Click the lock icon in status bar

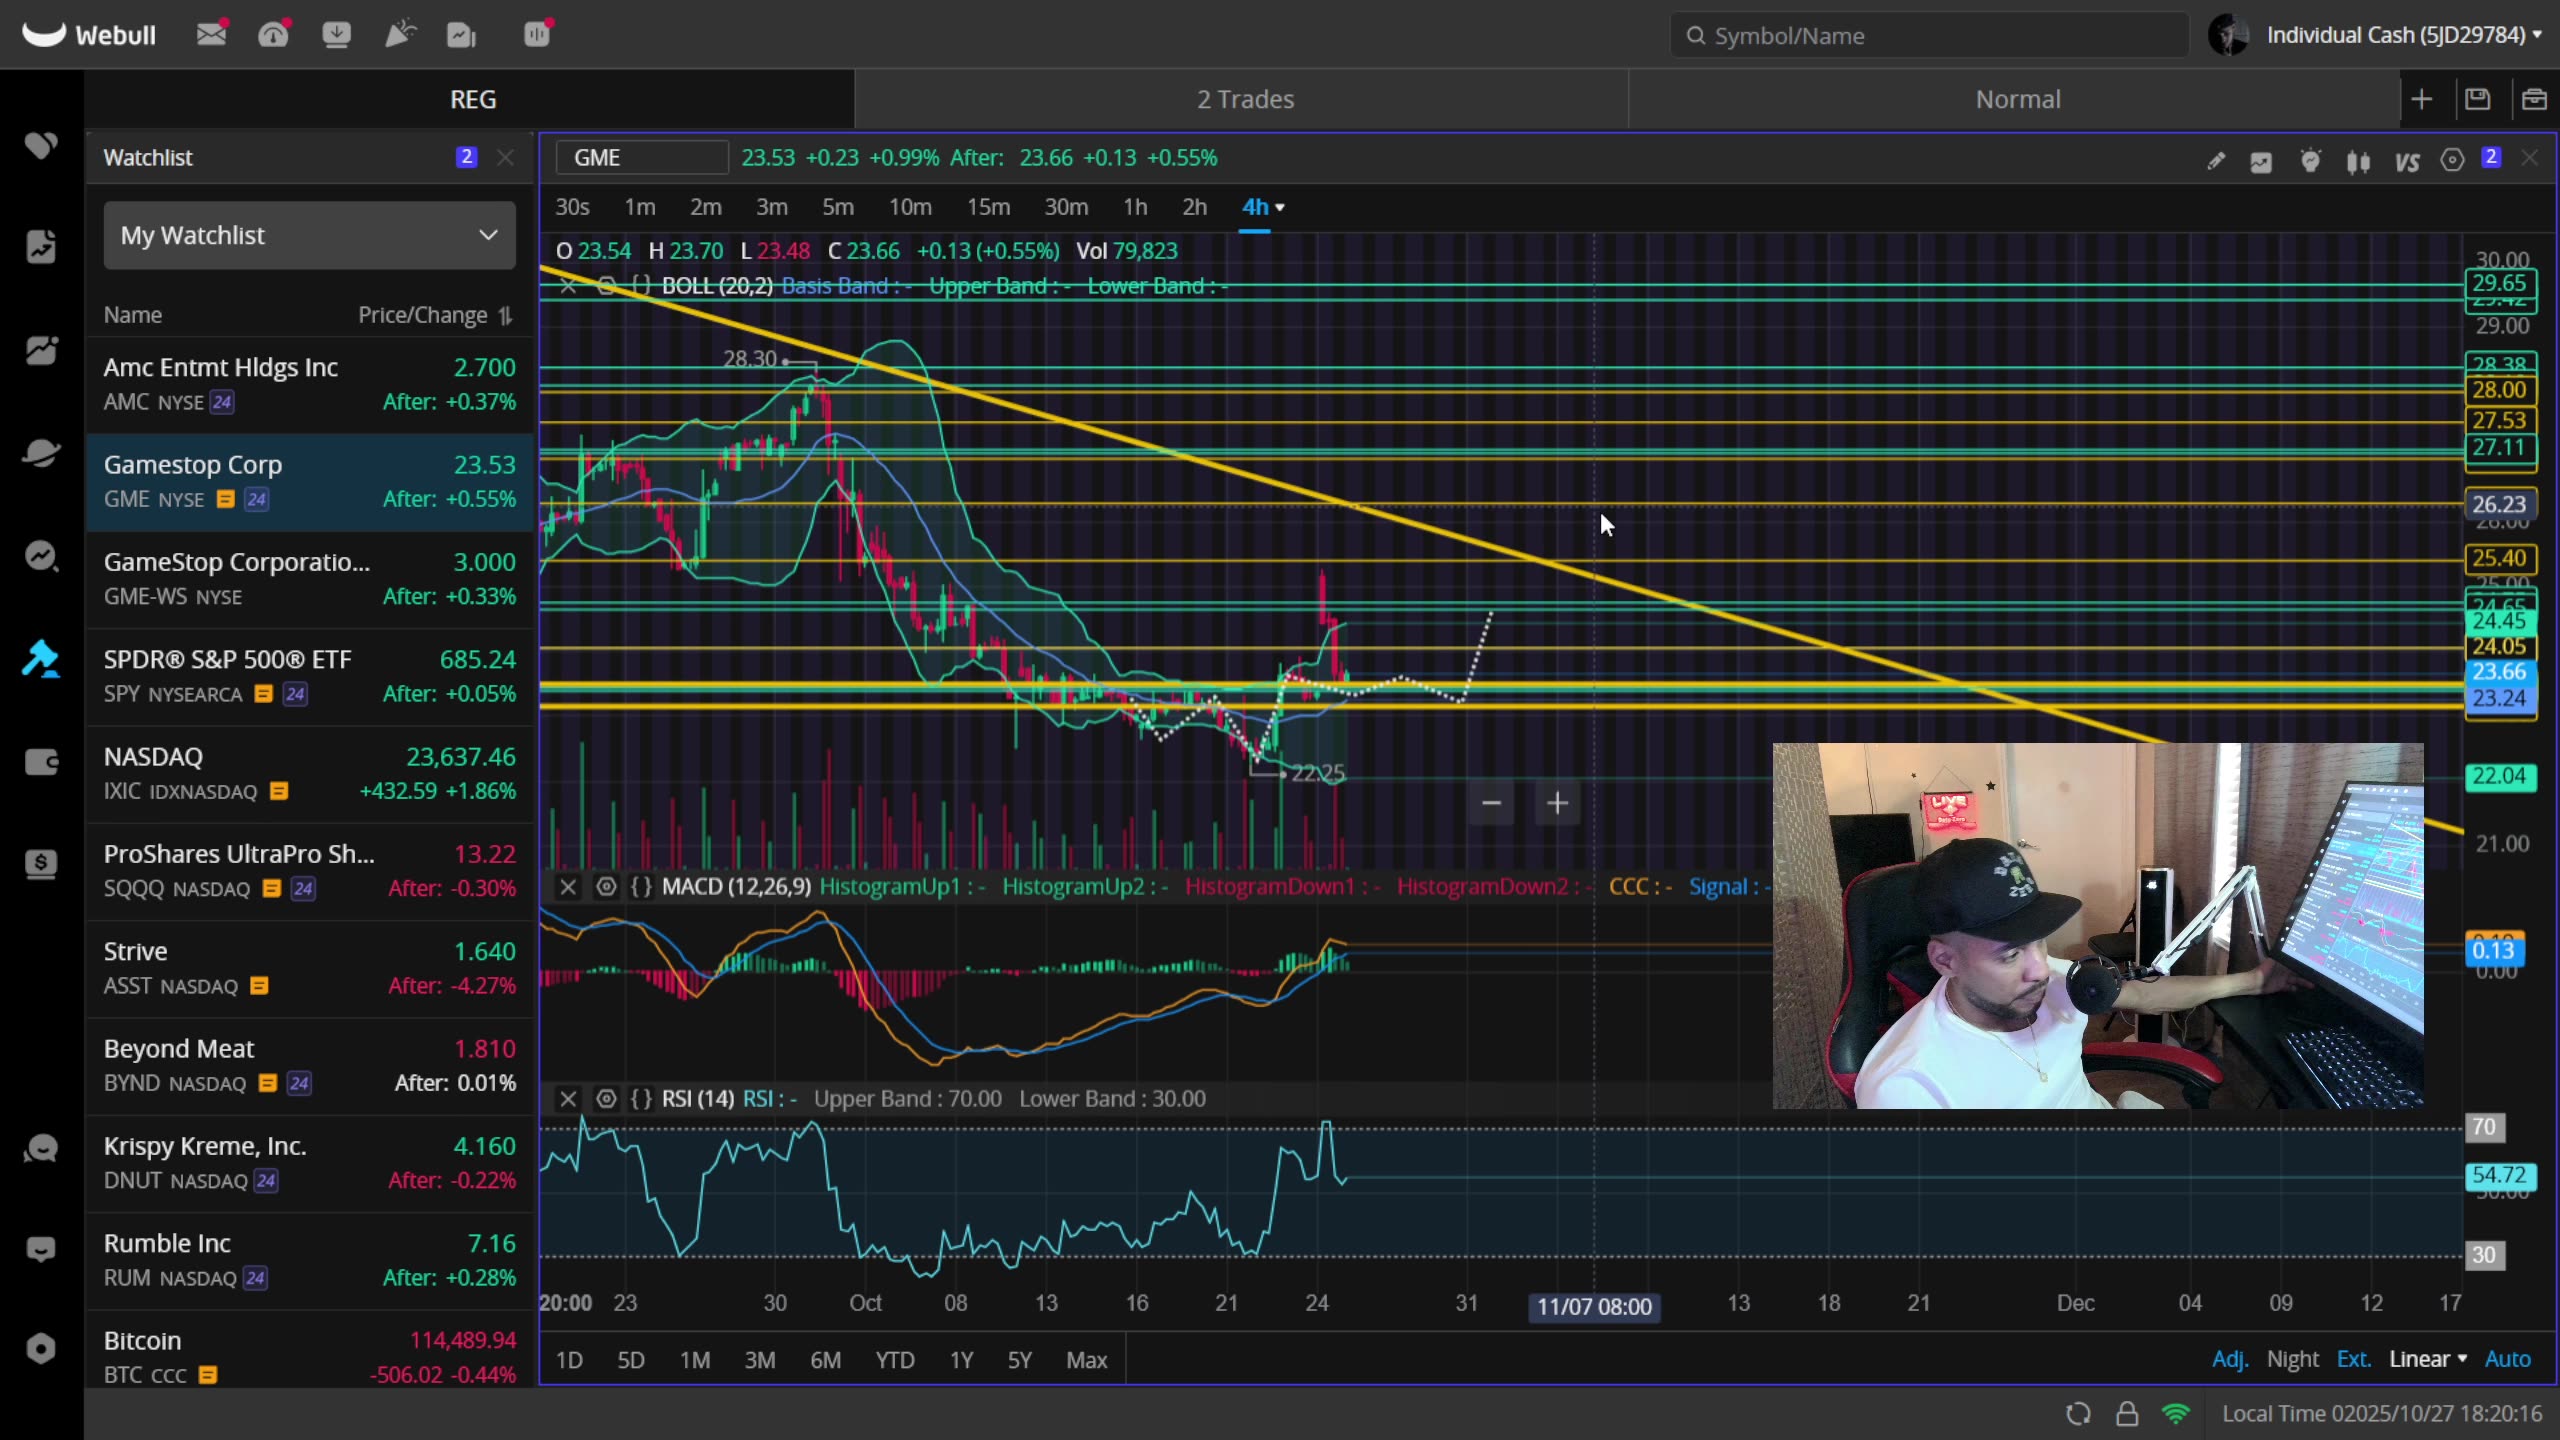click(x=2127, y=1413)
